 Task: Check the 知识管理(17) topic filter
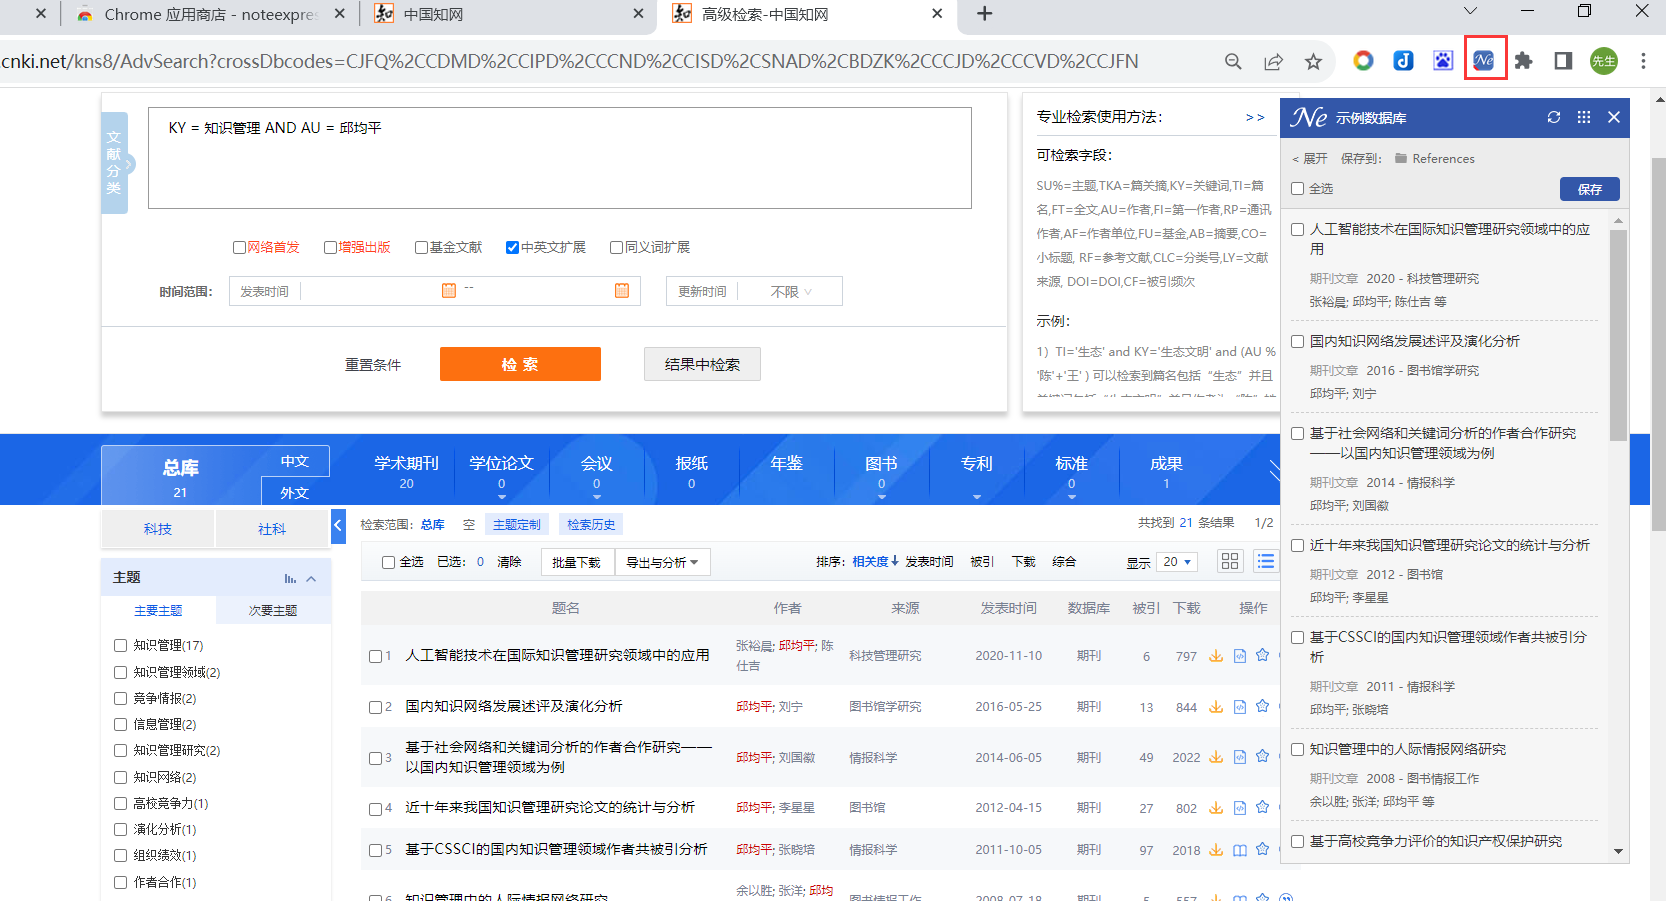click(120, 645)
